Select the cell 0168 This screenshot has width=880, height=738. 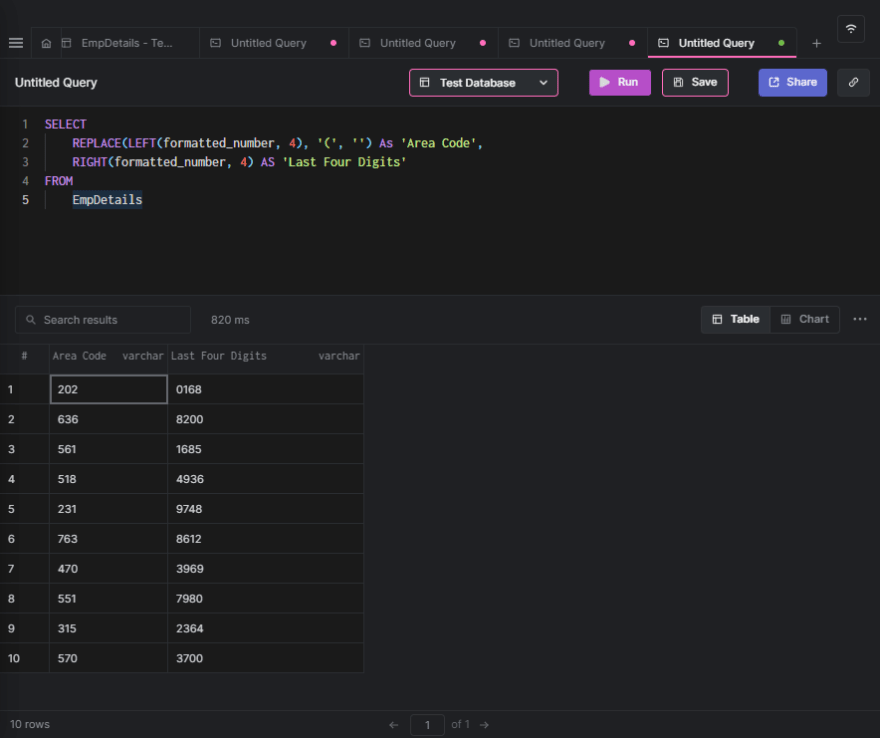pos(265,389)
